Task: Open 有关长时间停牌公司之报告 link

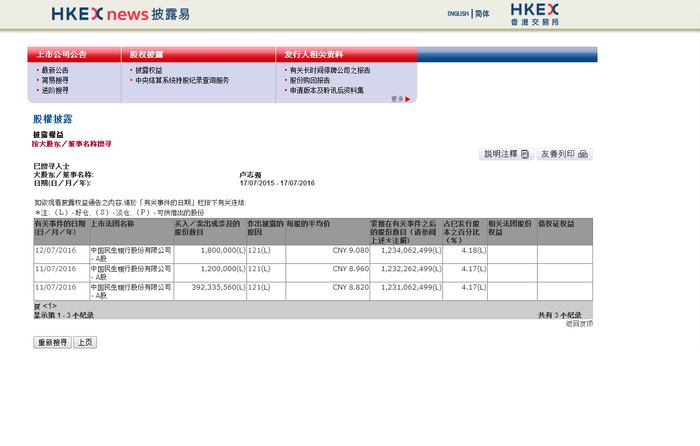Action: (x=330, y=70)
